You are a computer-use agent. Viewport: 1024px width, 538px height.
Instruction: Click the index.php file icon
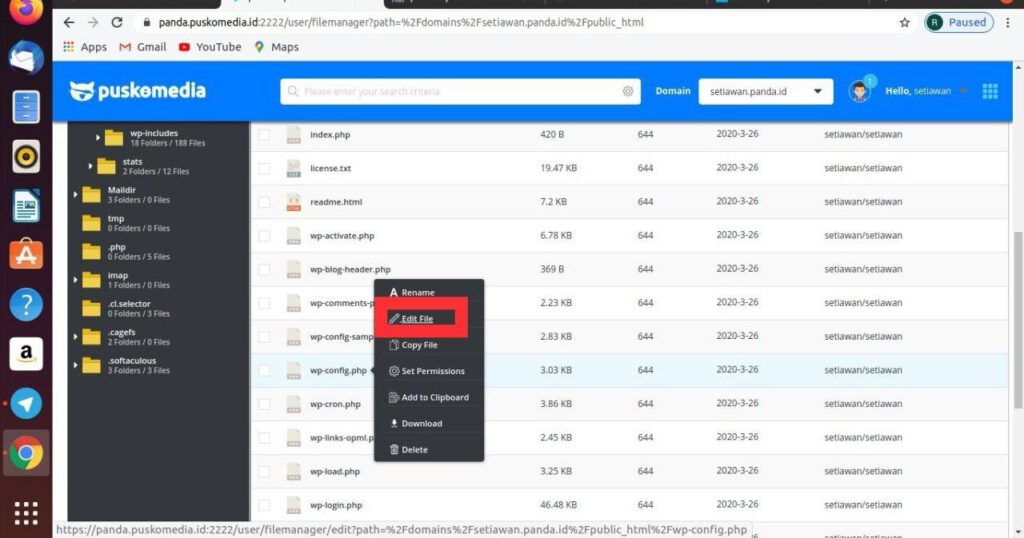(294, 134)
